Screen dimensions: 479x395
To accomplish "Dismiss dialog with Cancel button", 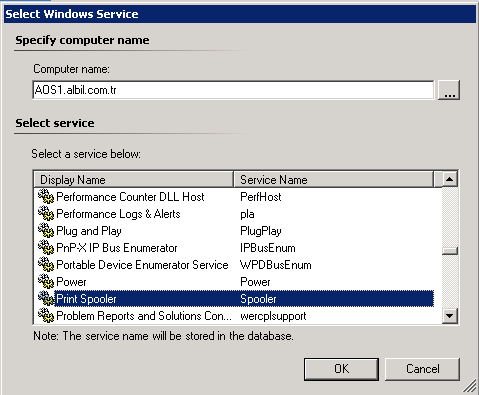I will point(422,369).
